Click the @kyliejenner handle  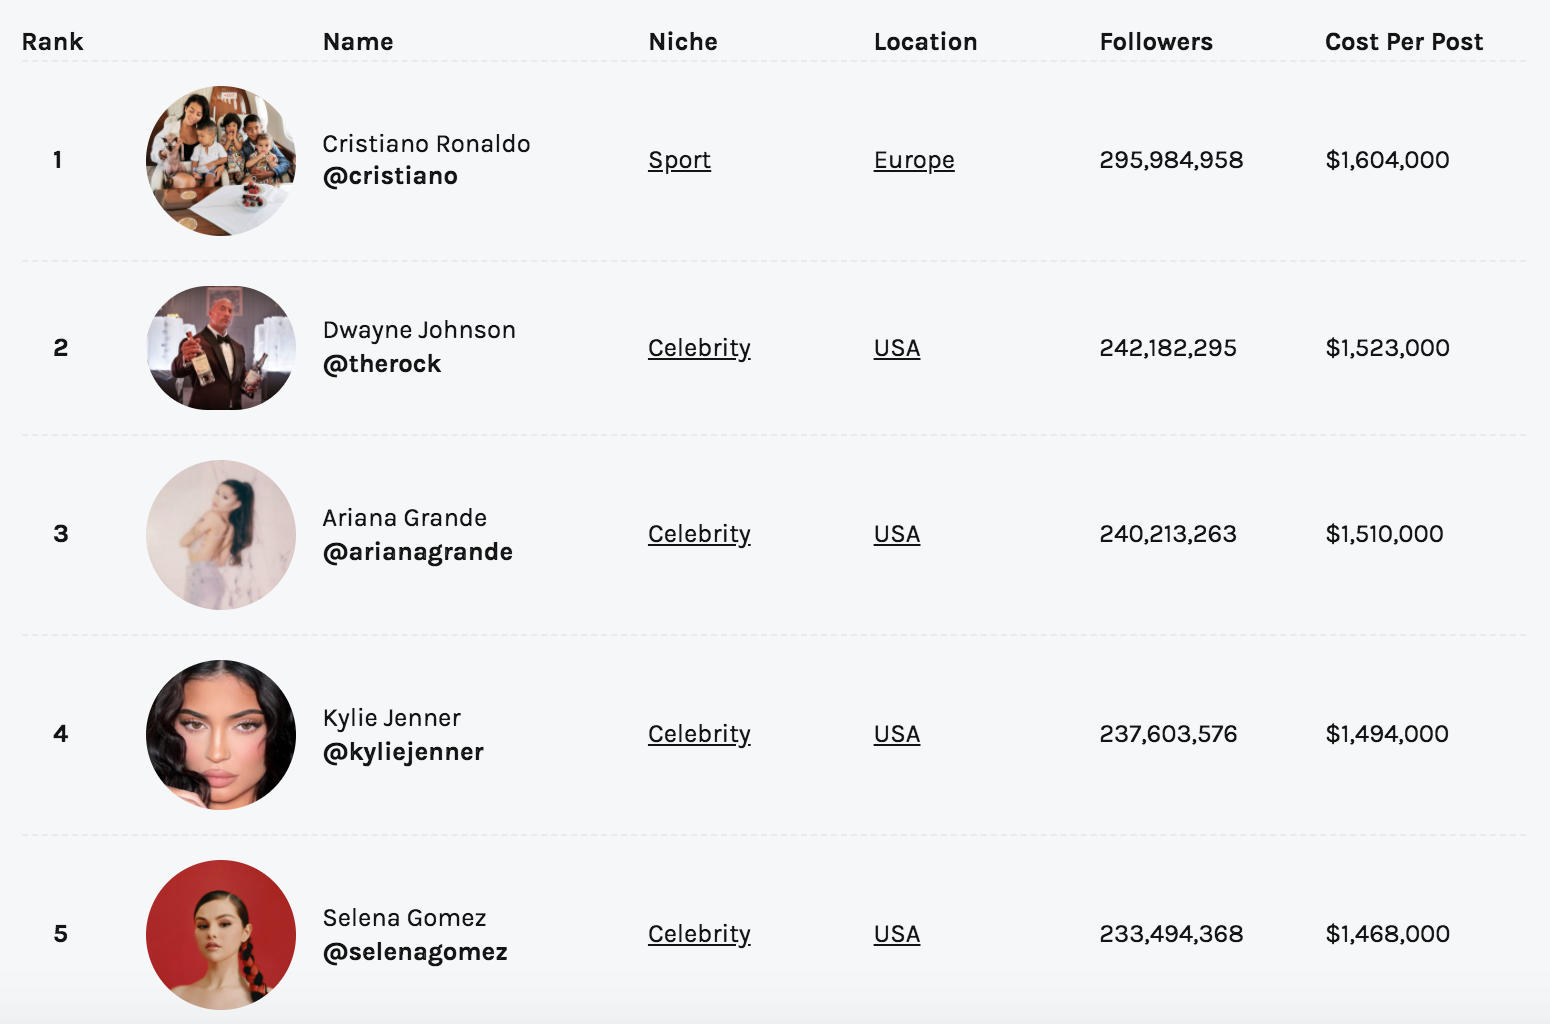pyautogui.click(x=403, y=752)
